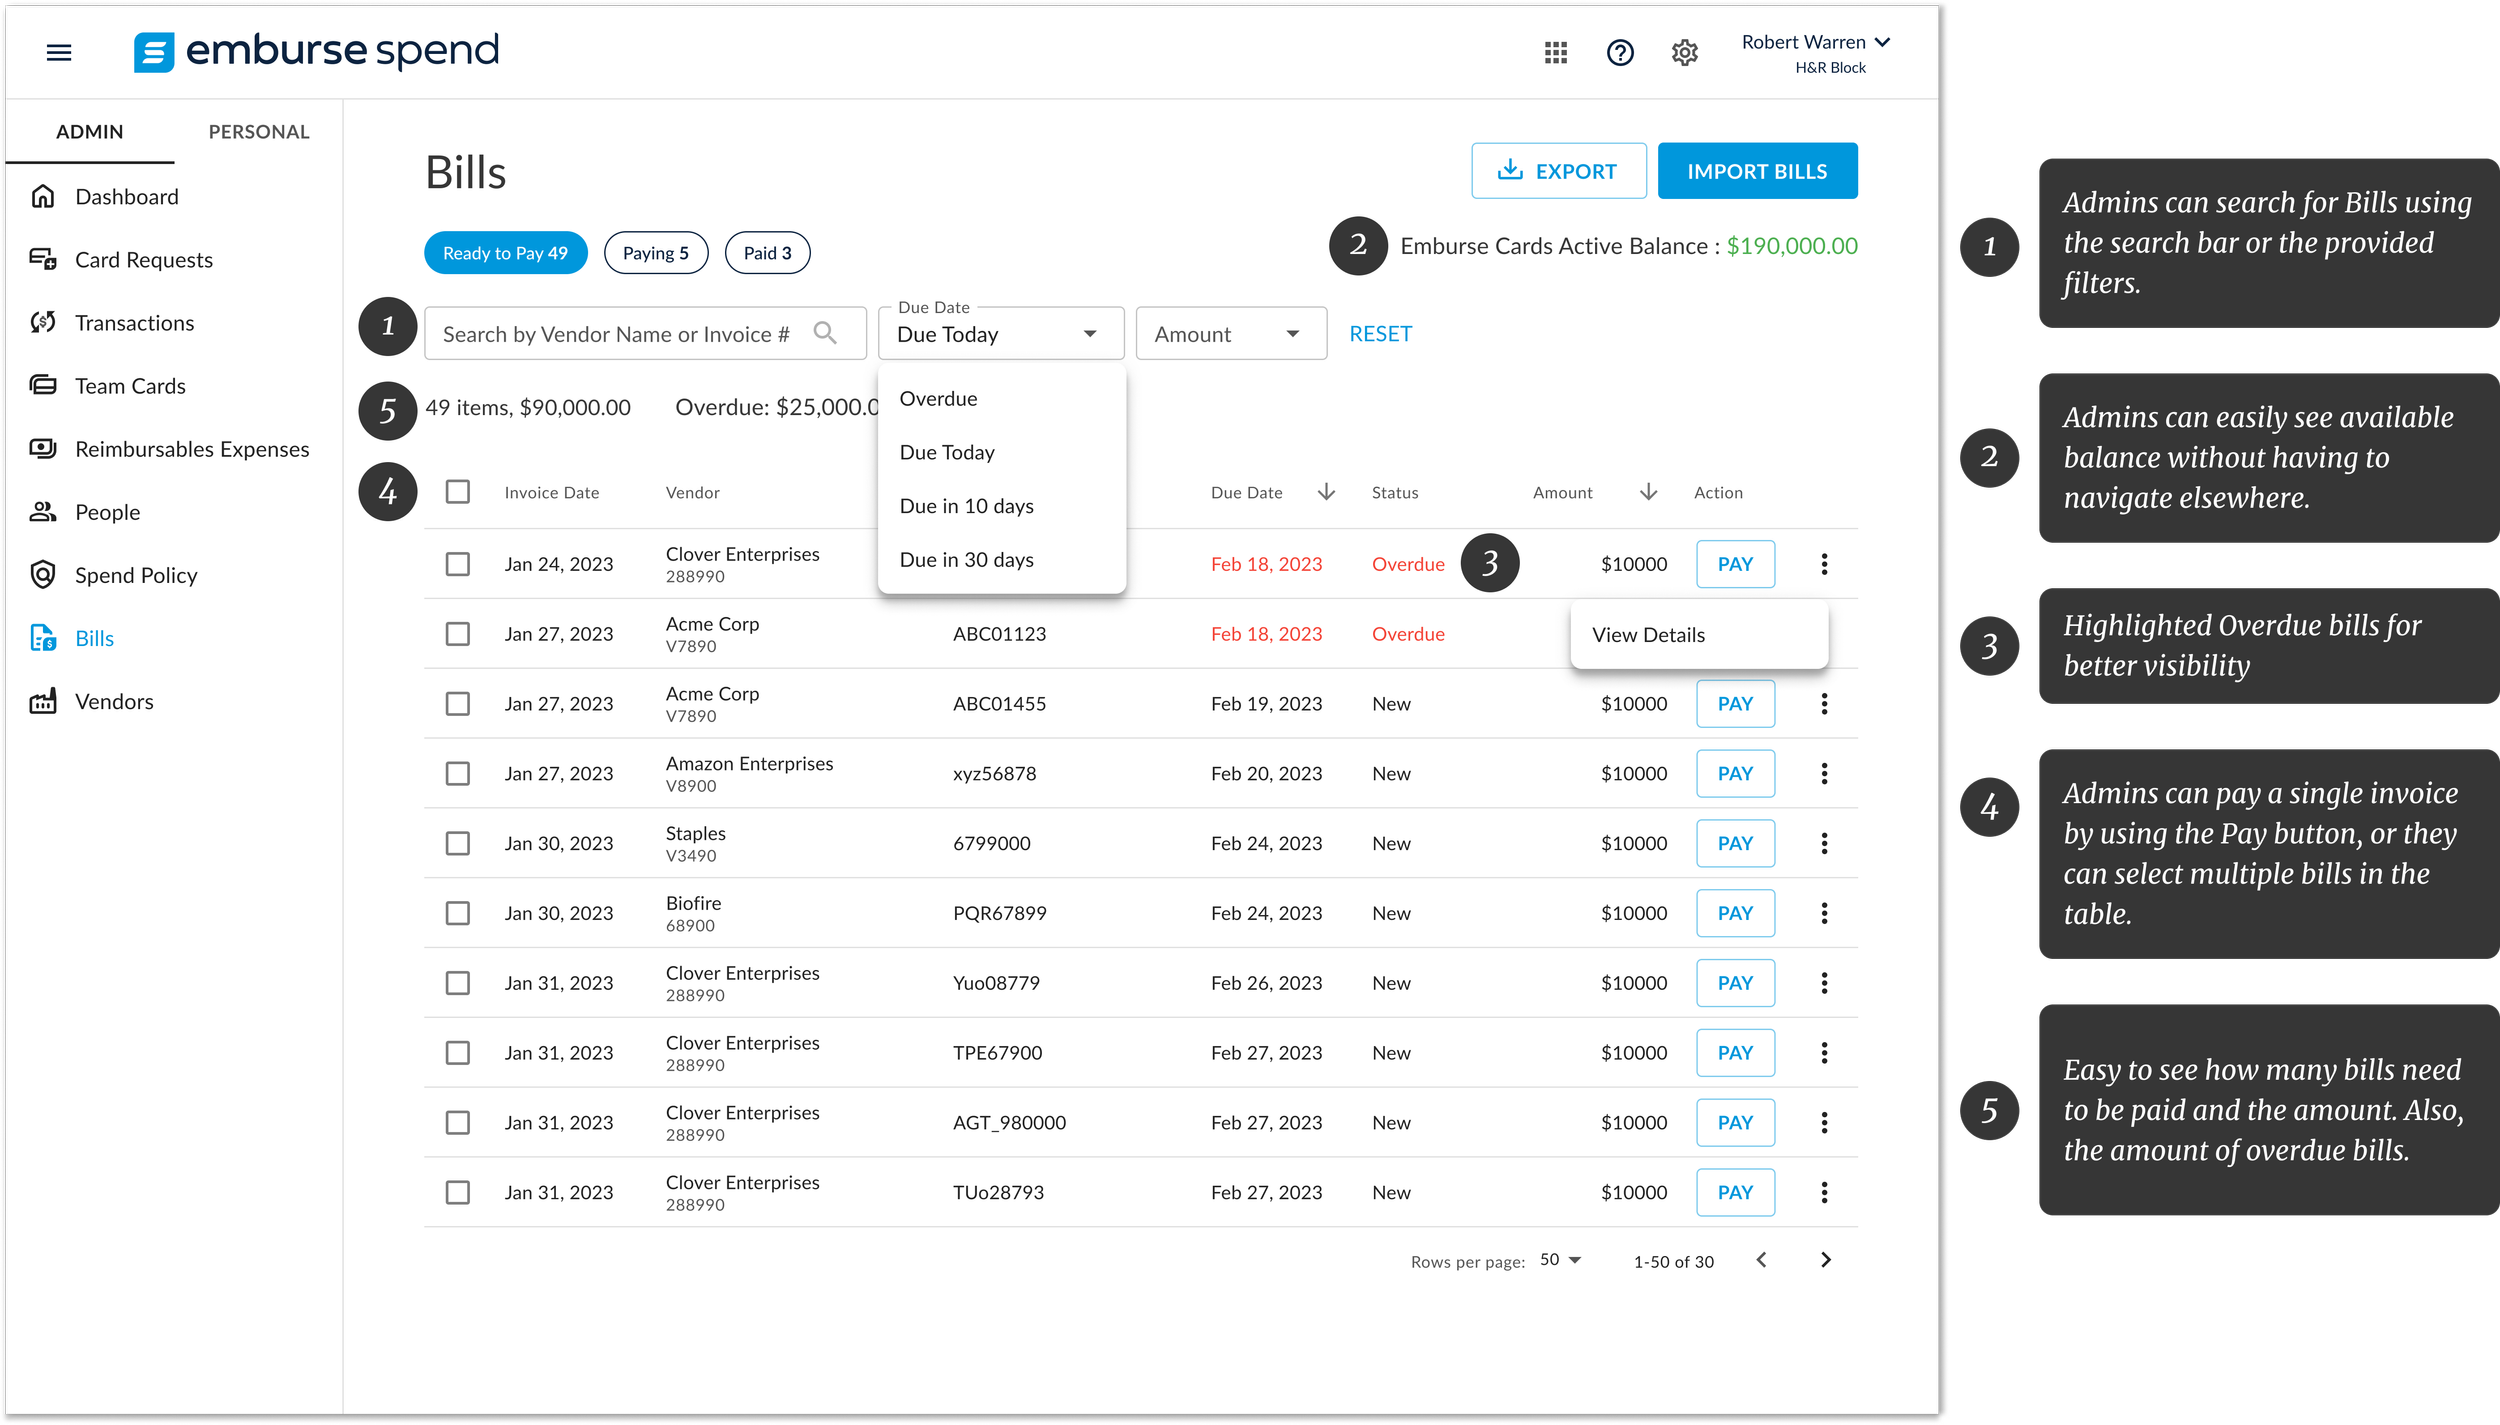
Task: Pay the Biofire PQR67899 bill
Action: (1735, 912)
